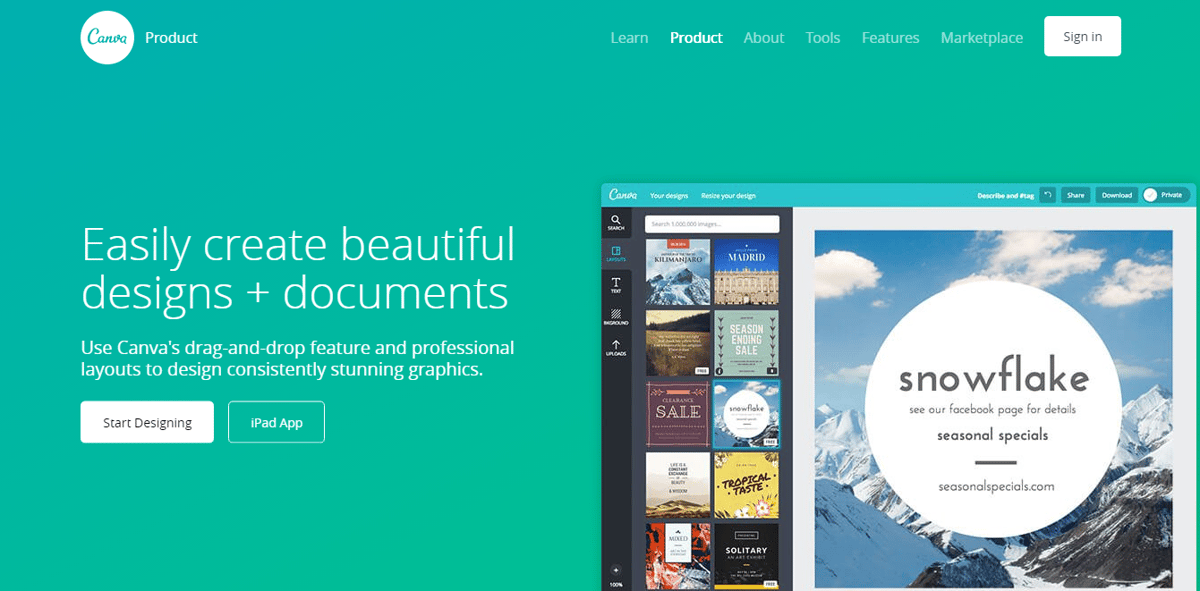This screenshot has height=591, width=1200.
Task: Open the Layouts panel icon
Action: pos(616,254)
